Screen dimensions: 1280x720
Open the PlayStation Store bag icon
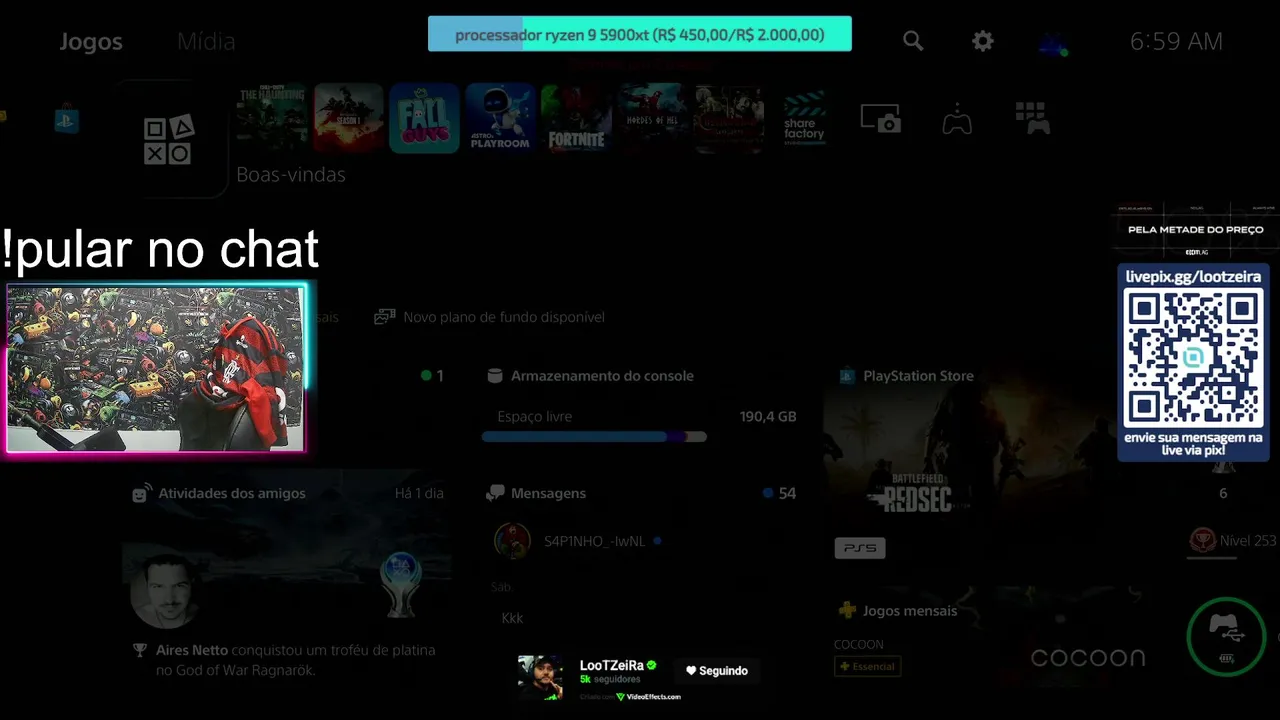coord(67,119)
